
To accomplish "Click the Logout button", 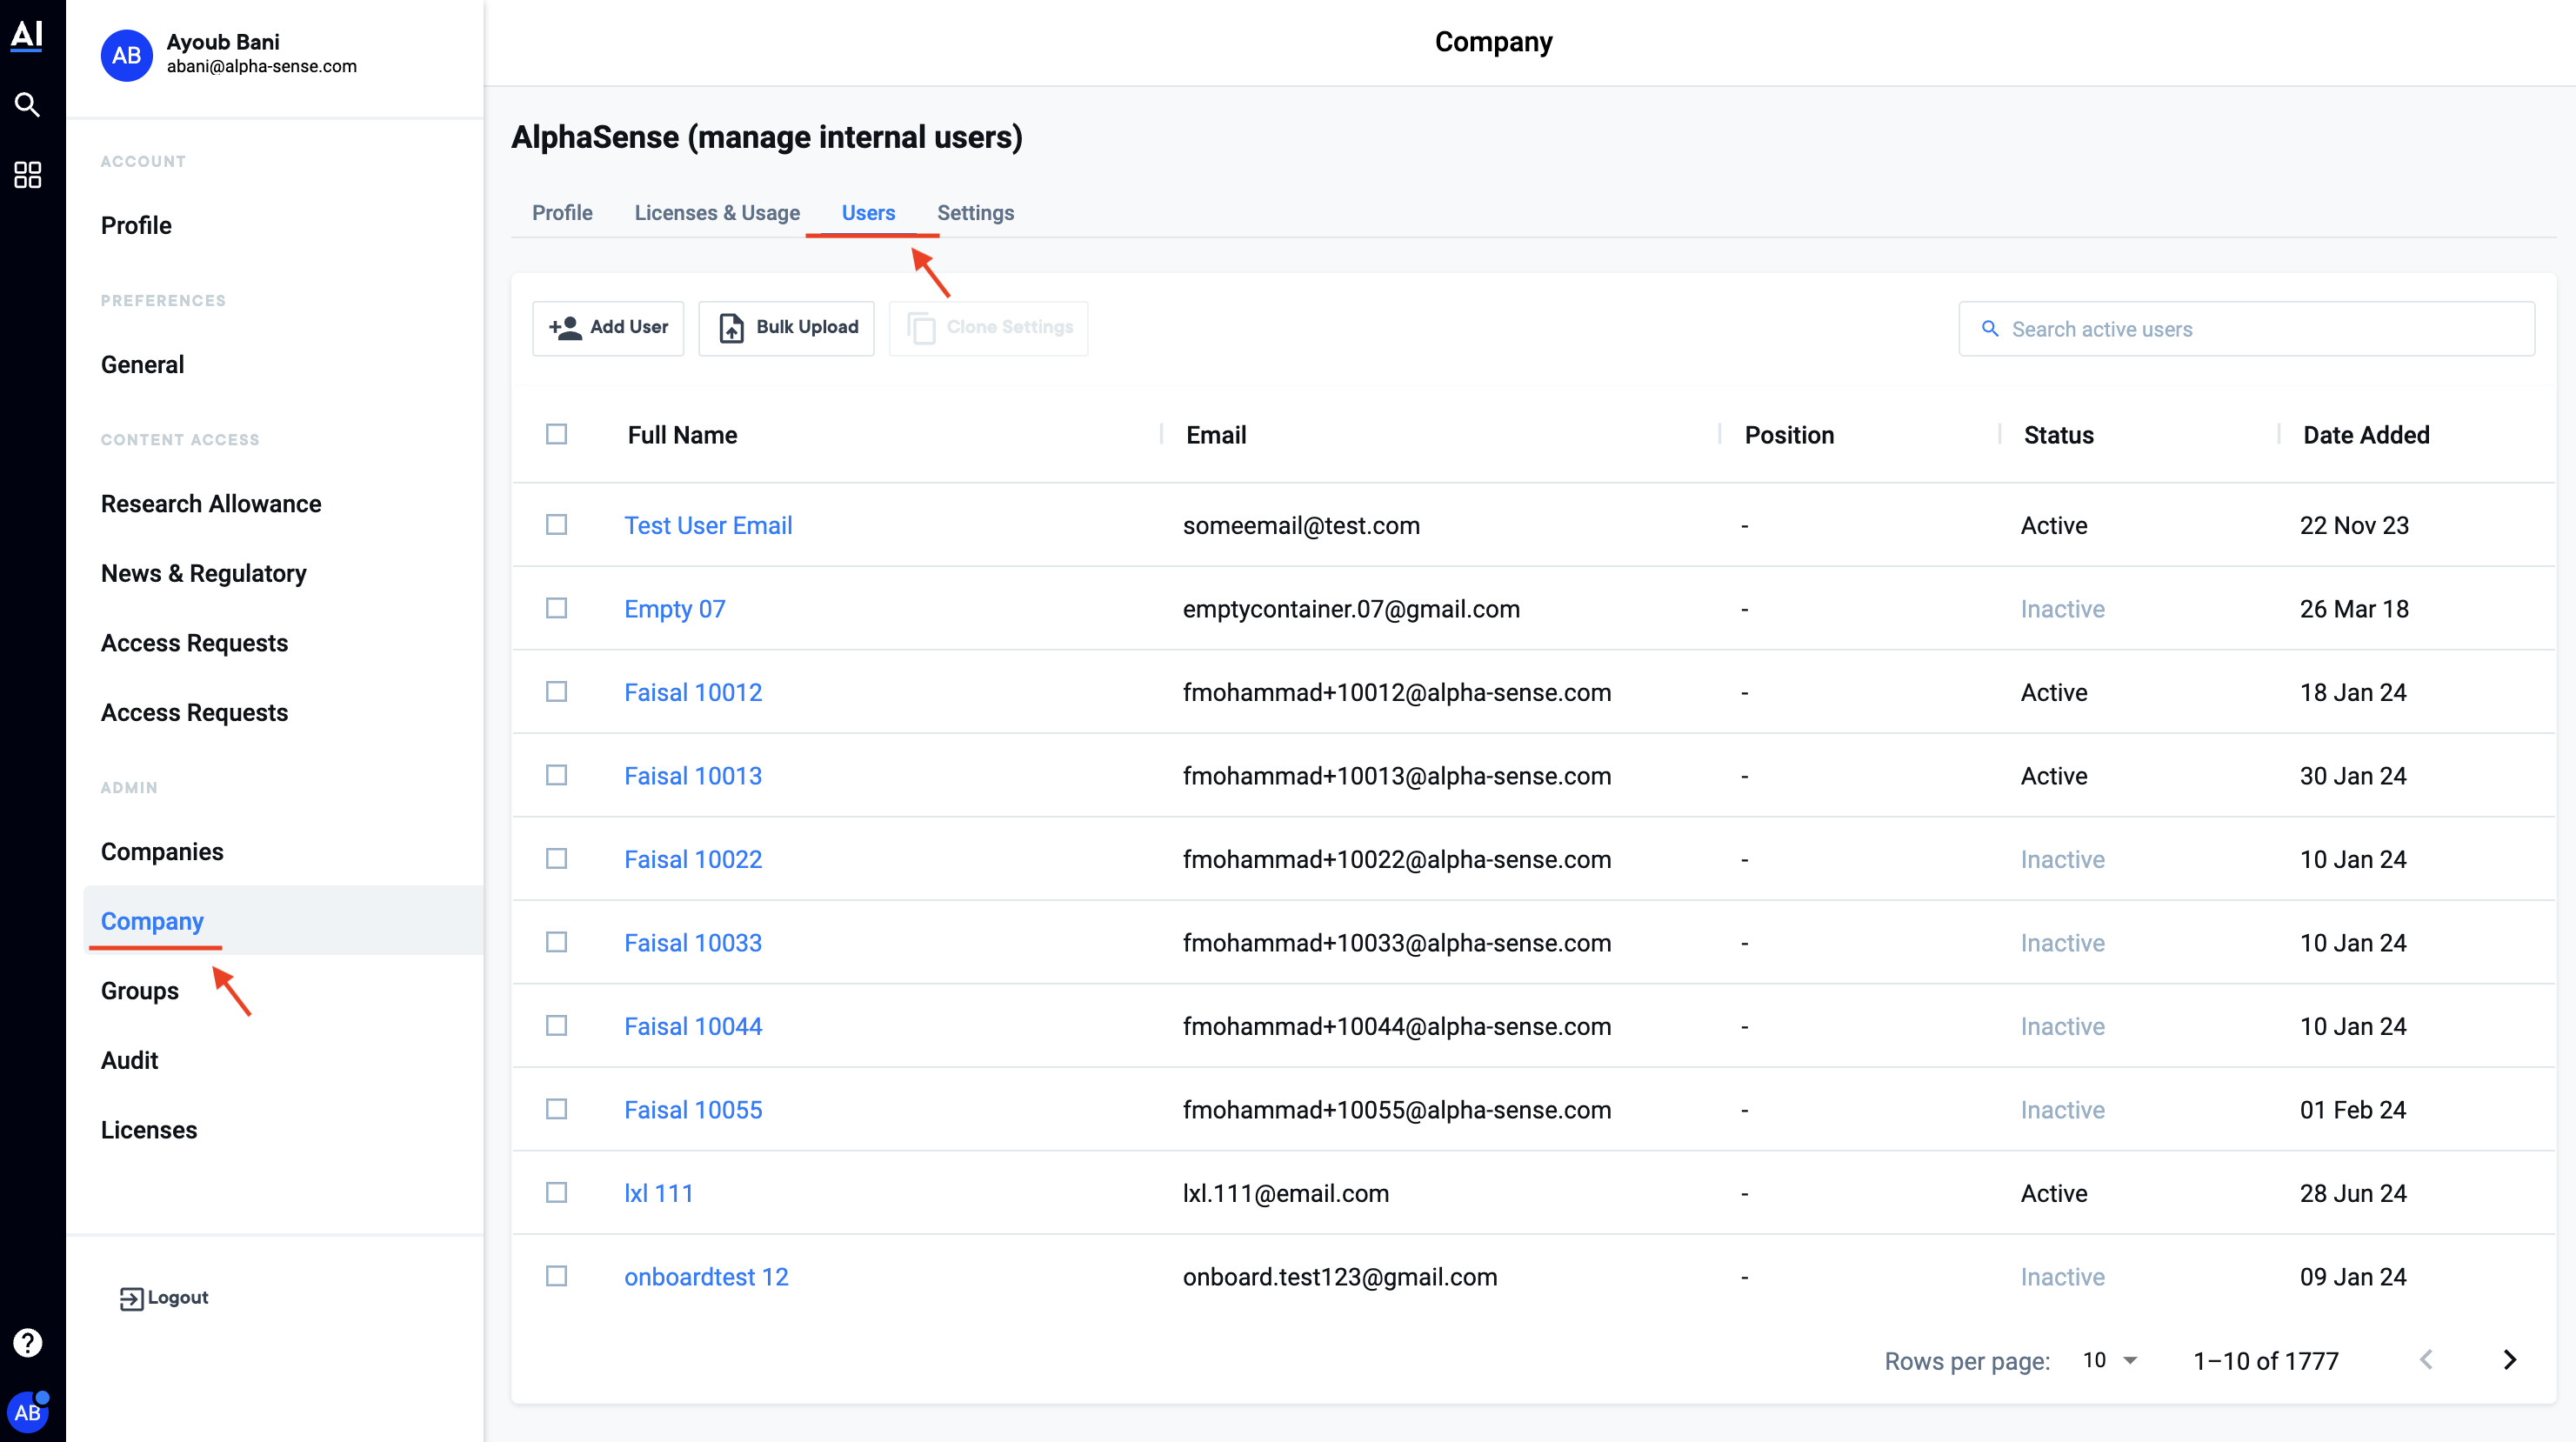I will (x=164, y=1298).
